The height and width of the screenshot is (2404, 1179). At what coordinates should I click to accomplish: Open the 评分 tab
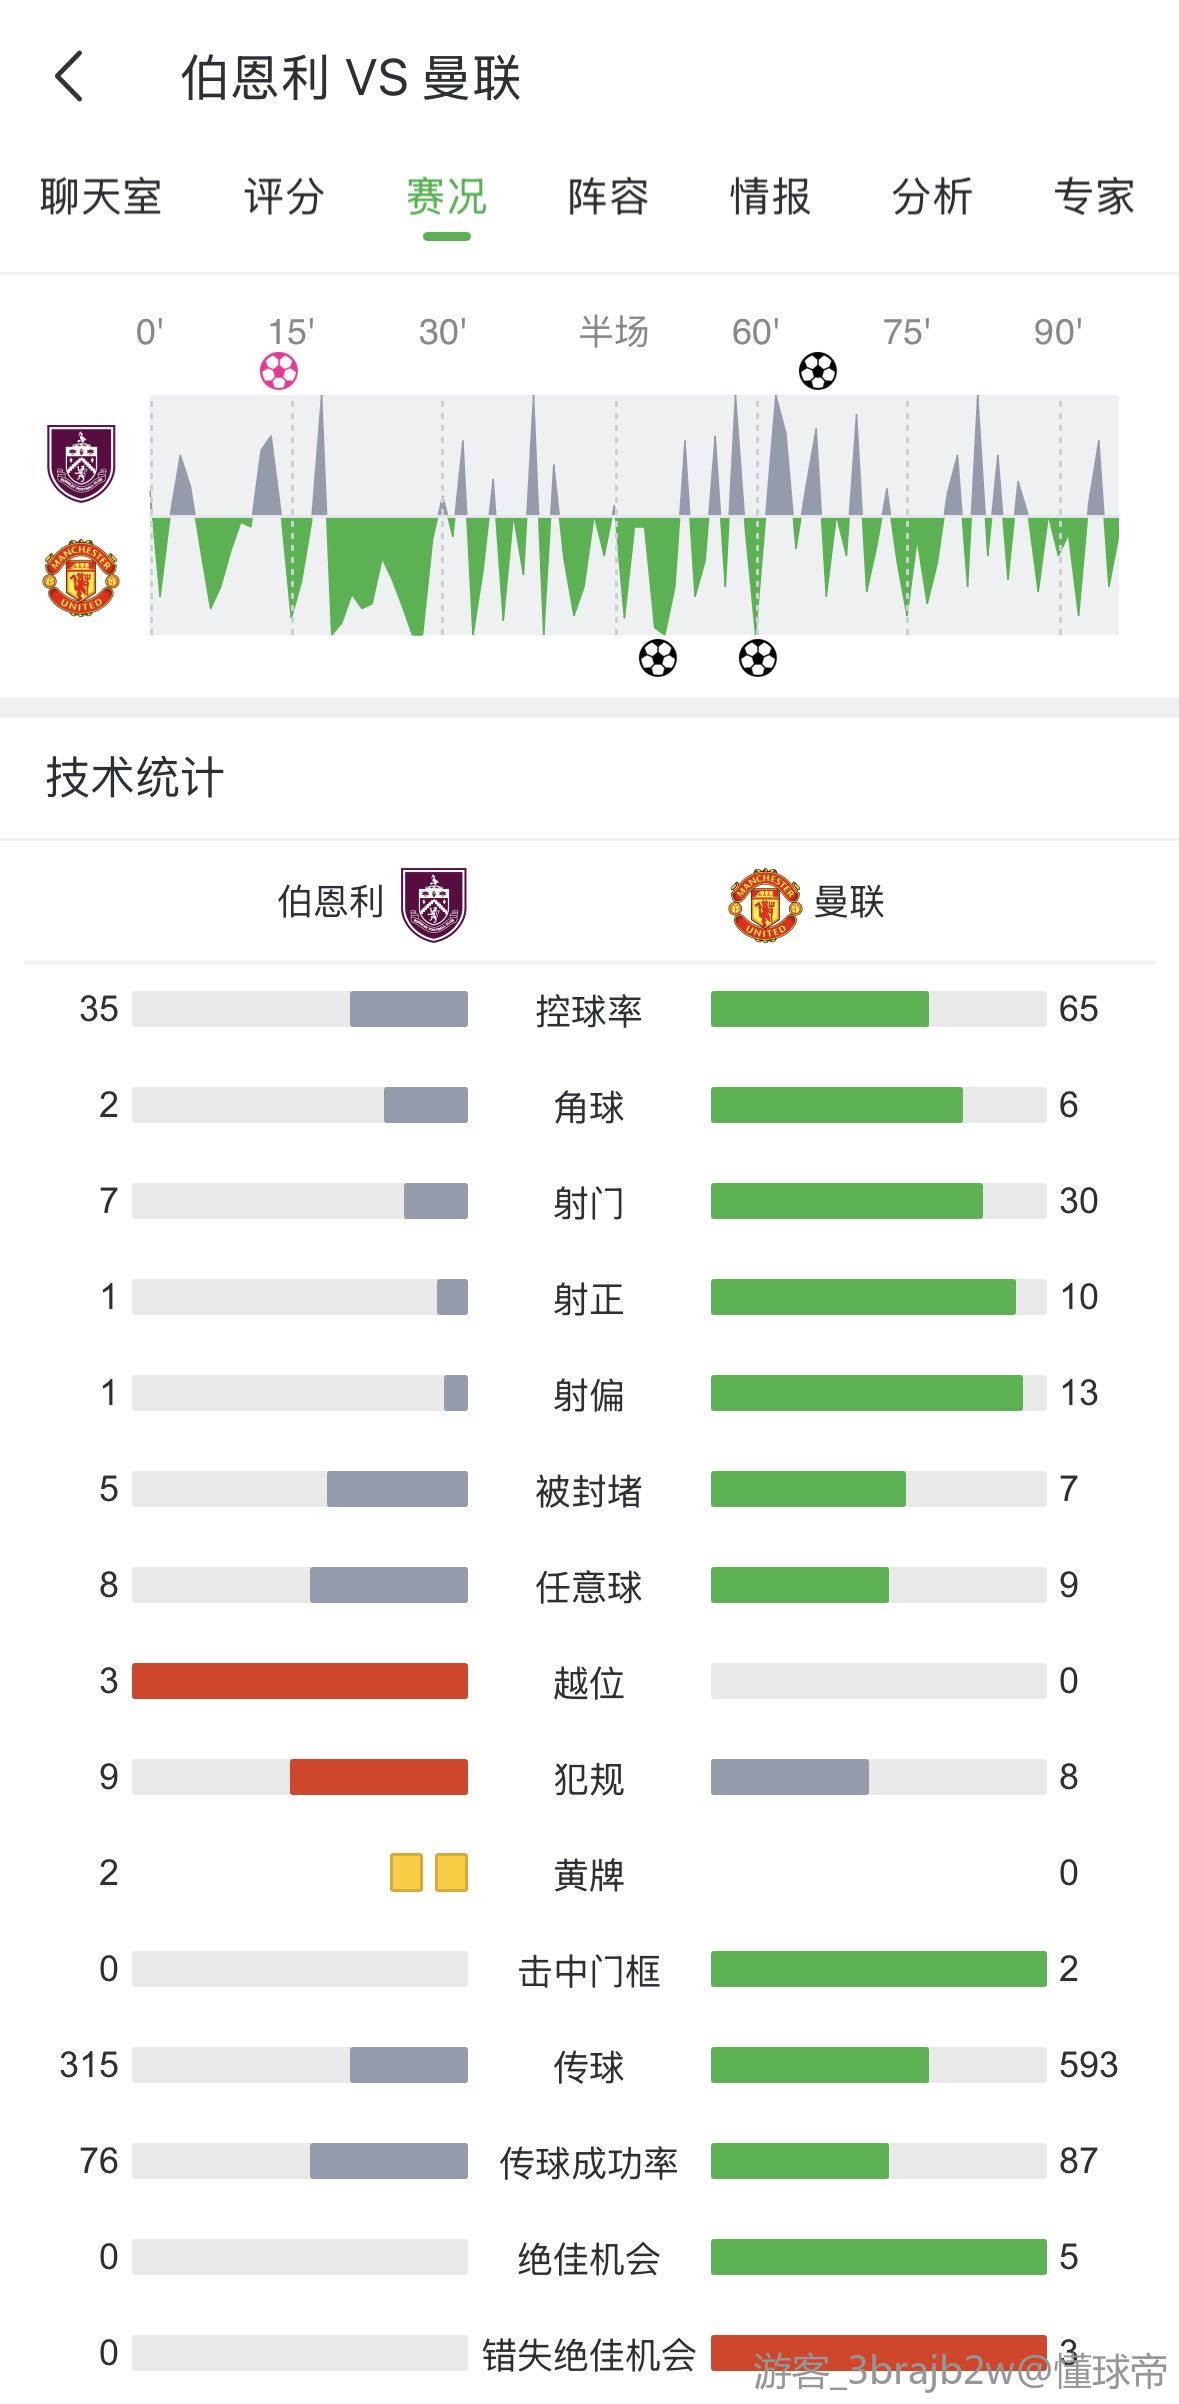coord(284,197)
